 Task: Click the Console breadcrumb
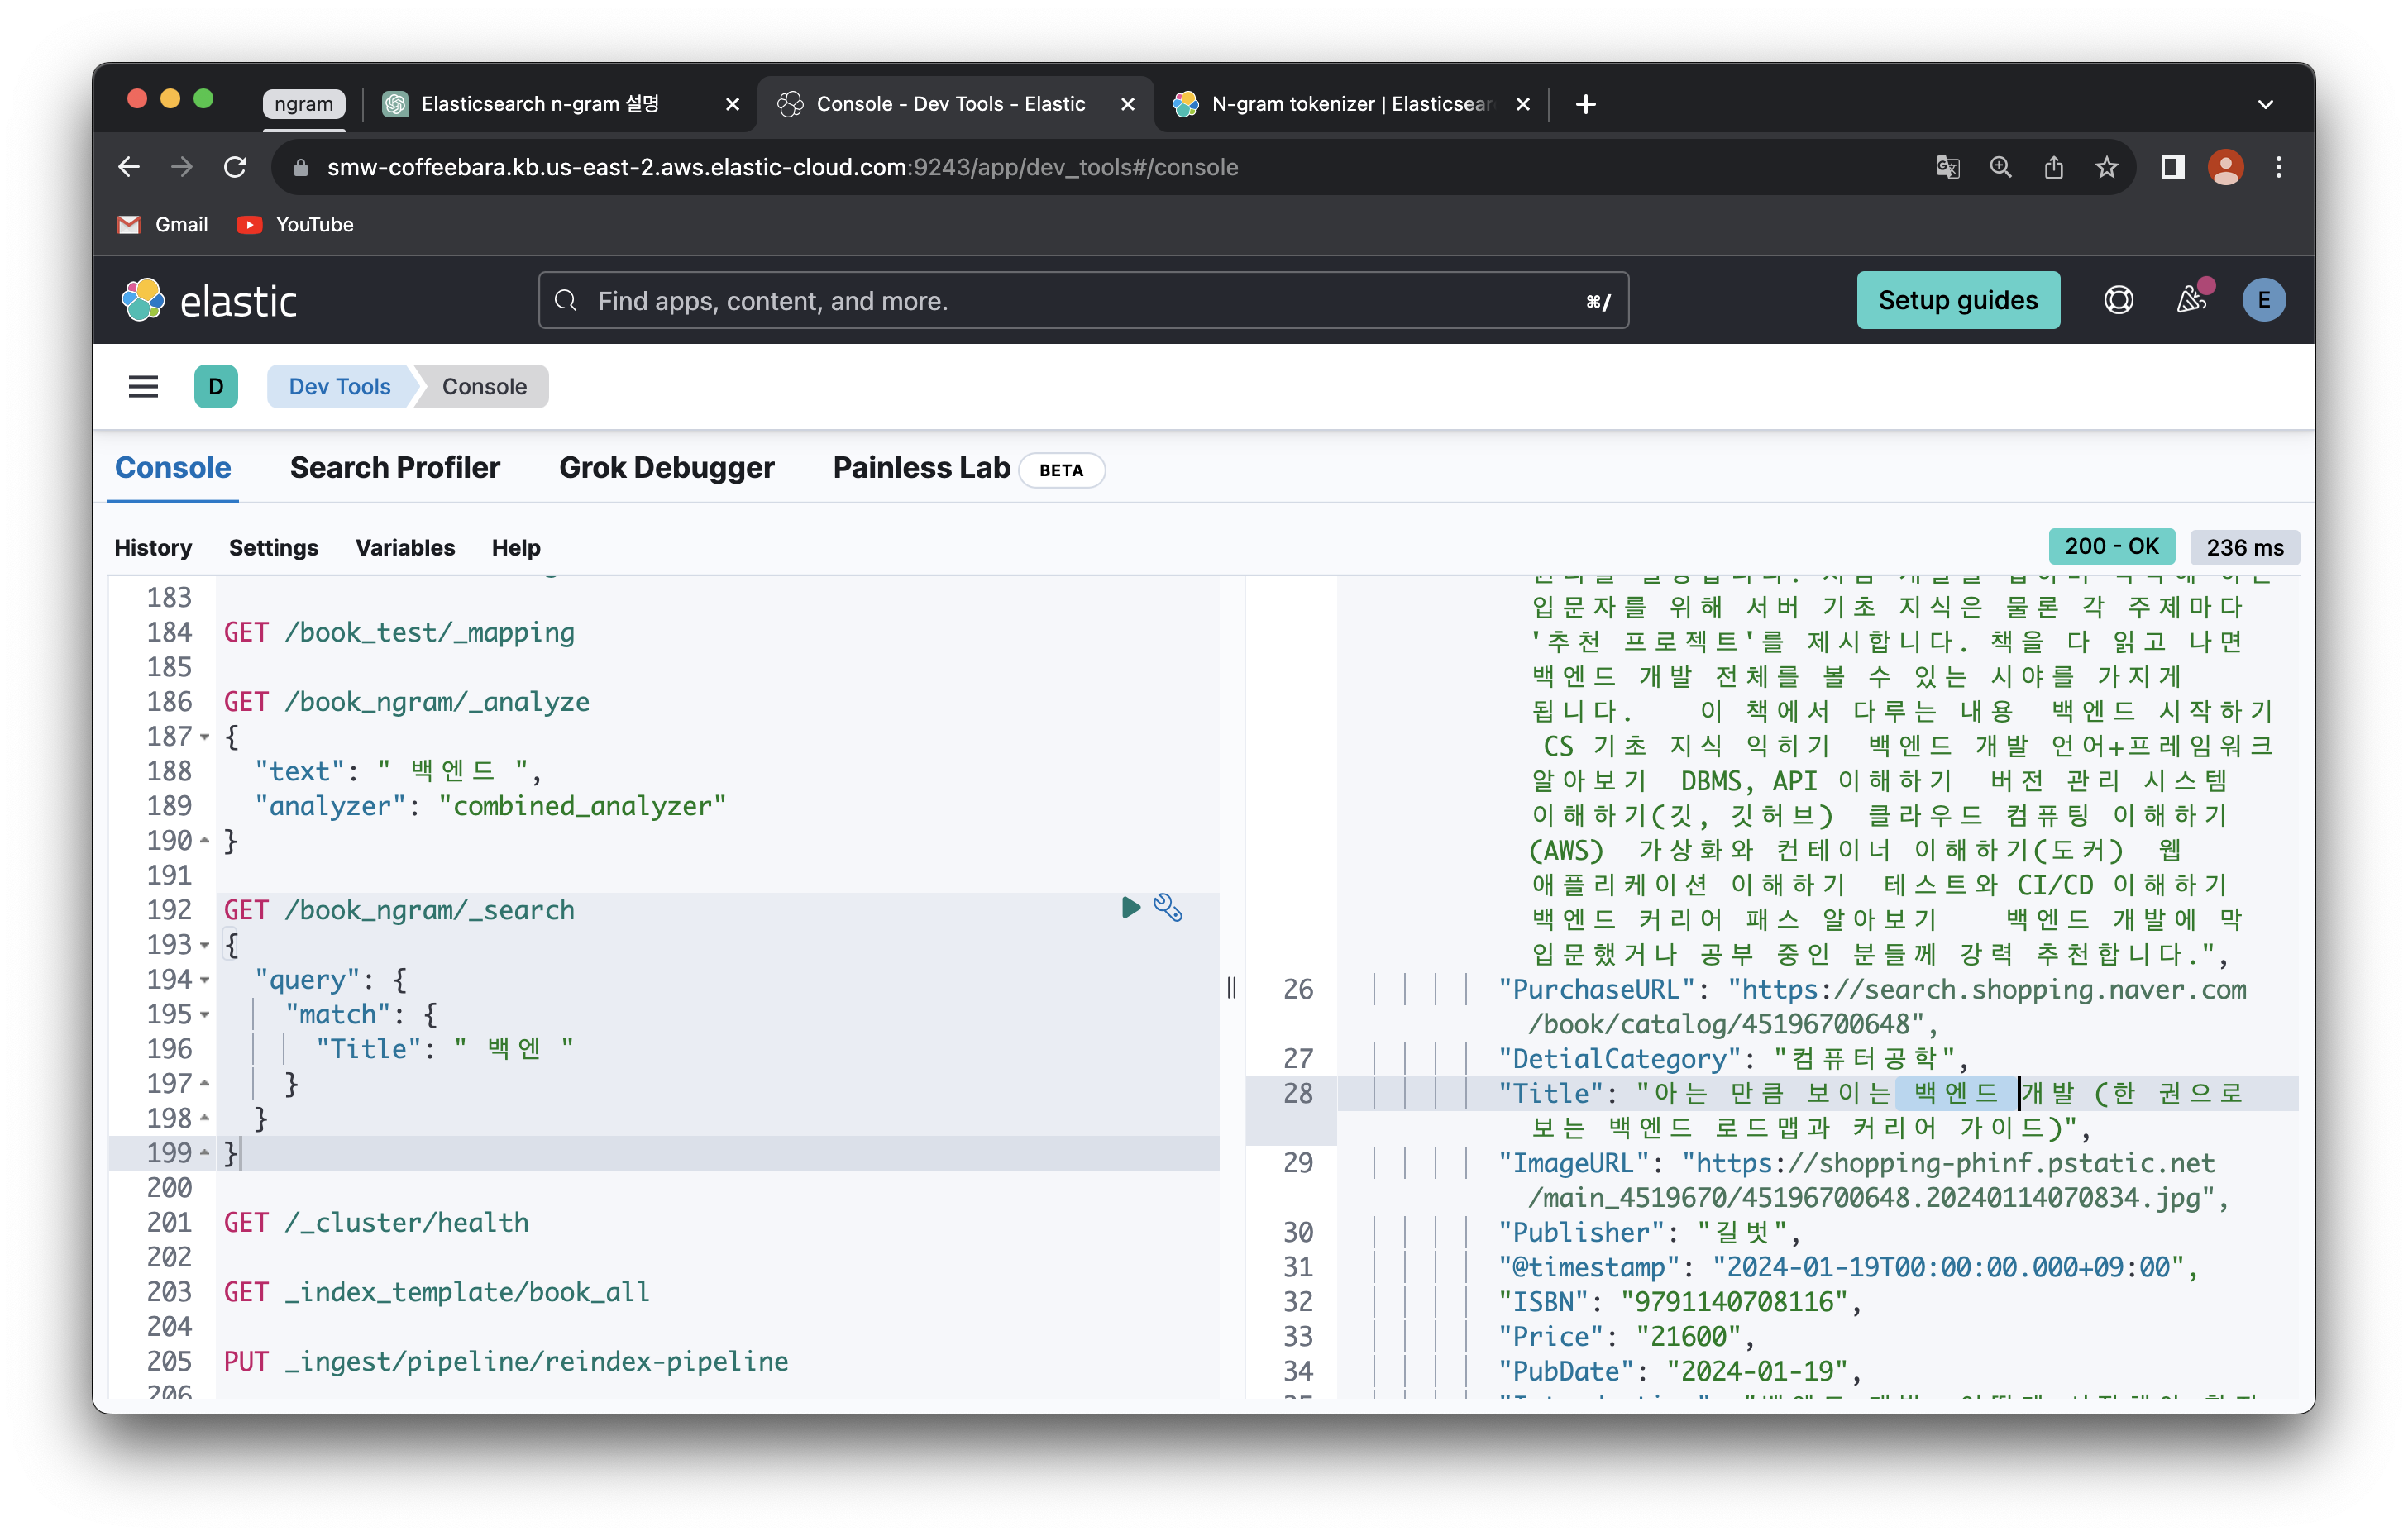(485, 387)
